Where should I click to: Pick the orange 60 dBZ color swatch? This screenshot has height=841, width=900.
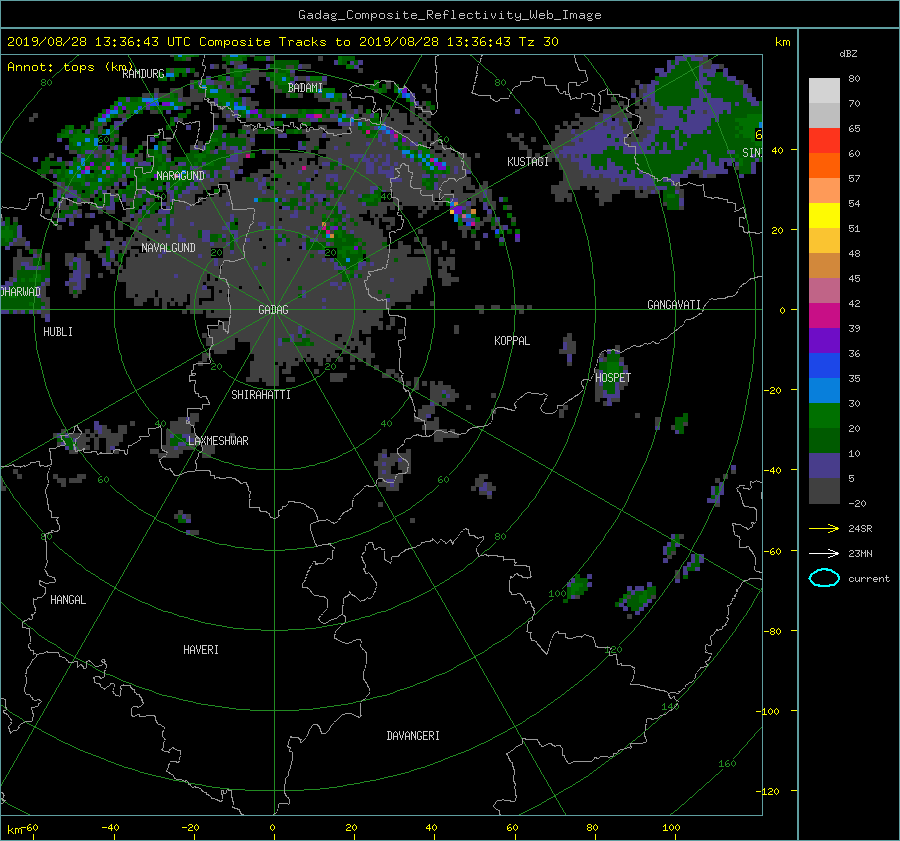[824, 165]
